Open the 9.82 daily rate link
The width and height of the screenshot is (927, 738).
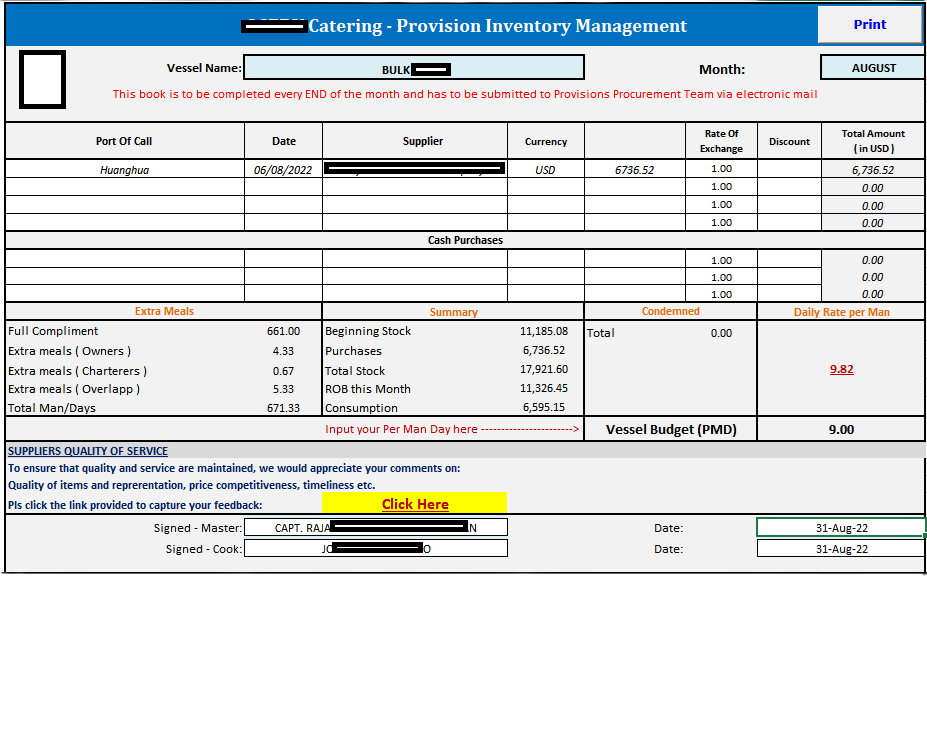coord(841,369)
